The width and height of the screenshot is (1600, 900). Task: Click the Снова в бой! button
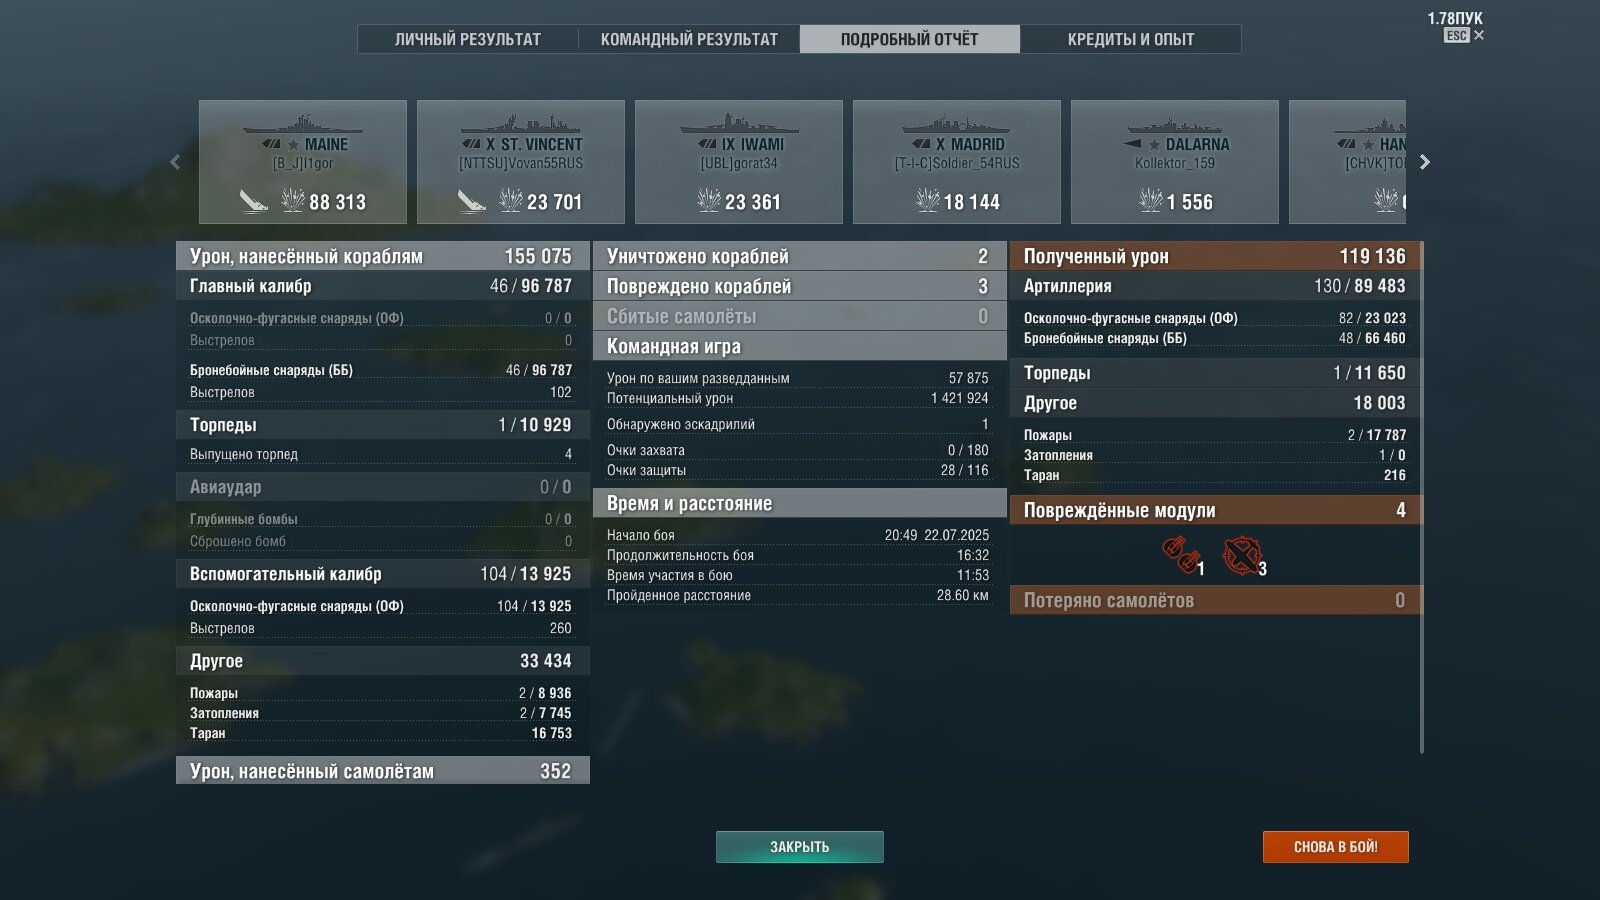(x=1336, y=847)
